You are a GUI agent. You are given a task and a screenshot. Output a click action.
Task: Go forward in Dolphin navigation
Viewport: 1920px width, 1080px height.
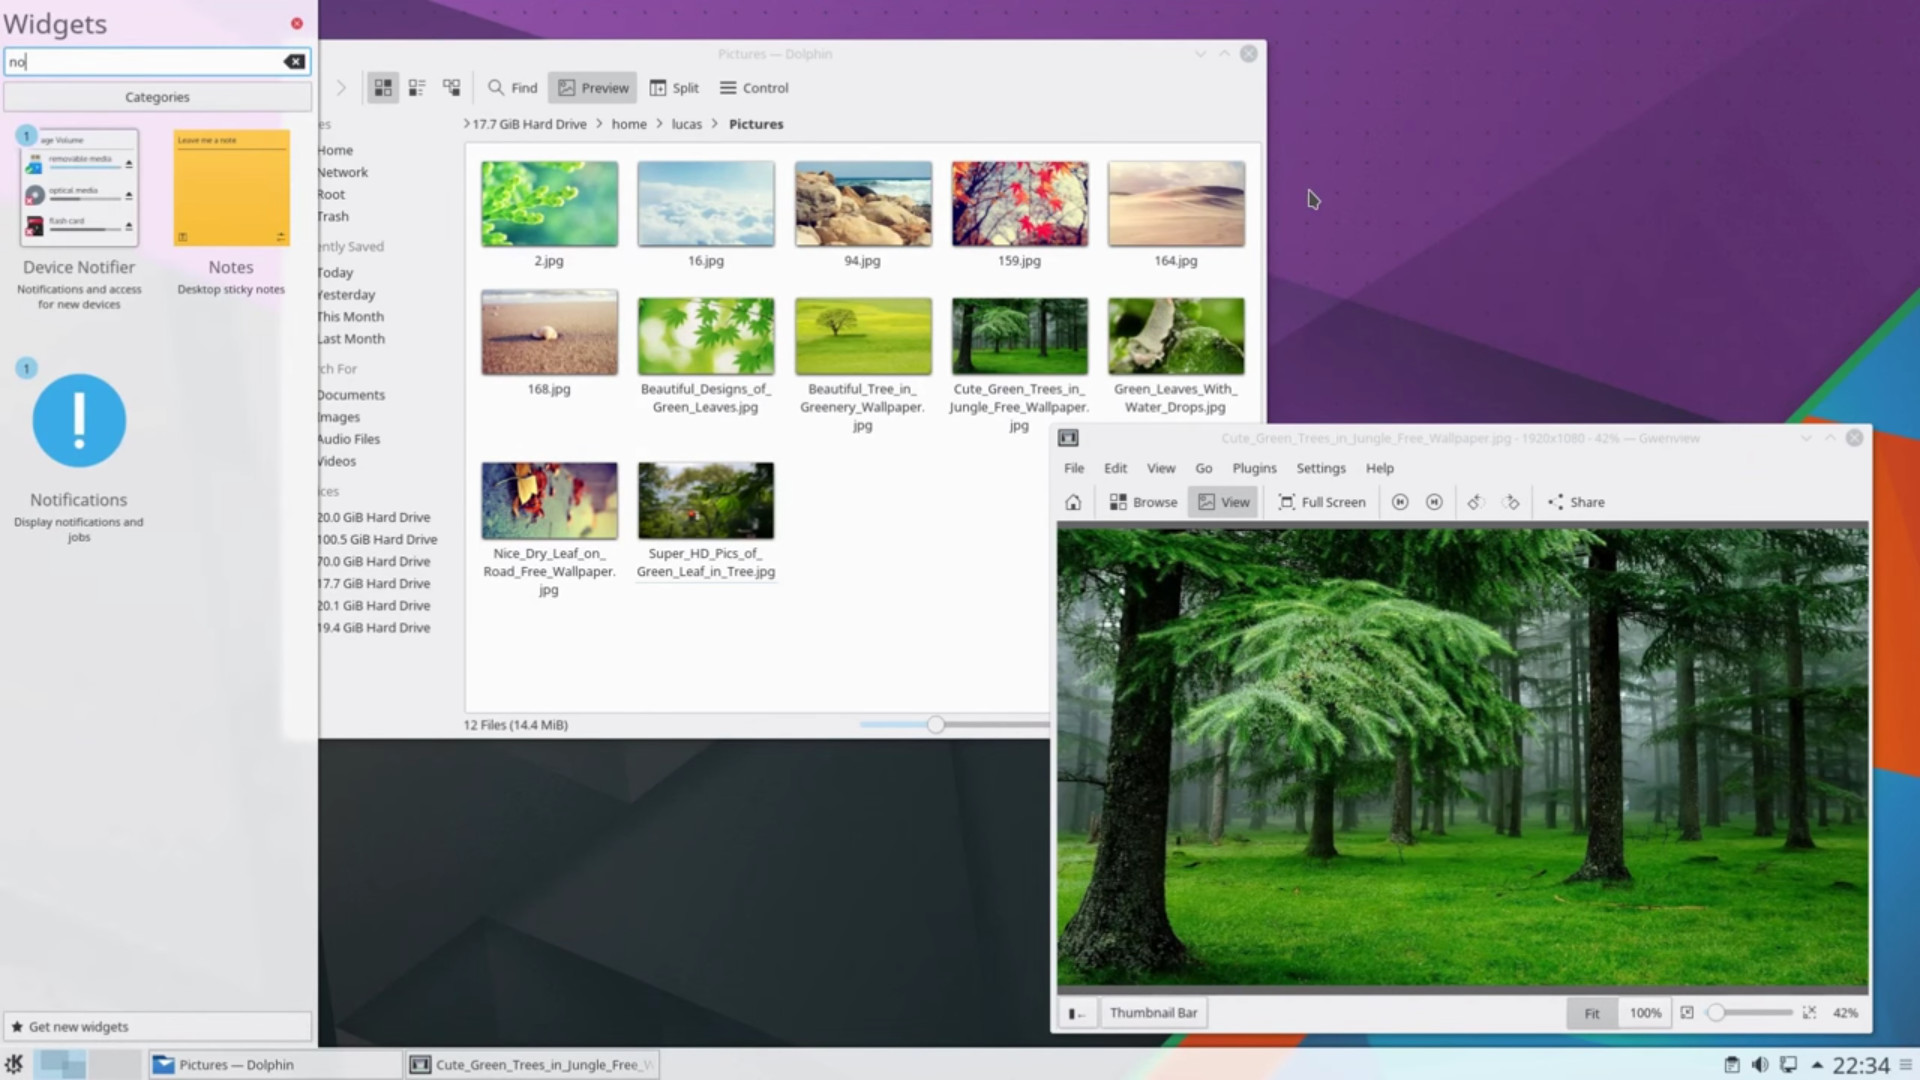point(341,88)
